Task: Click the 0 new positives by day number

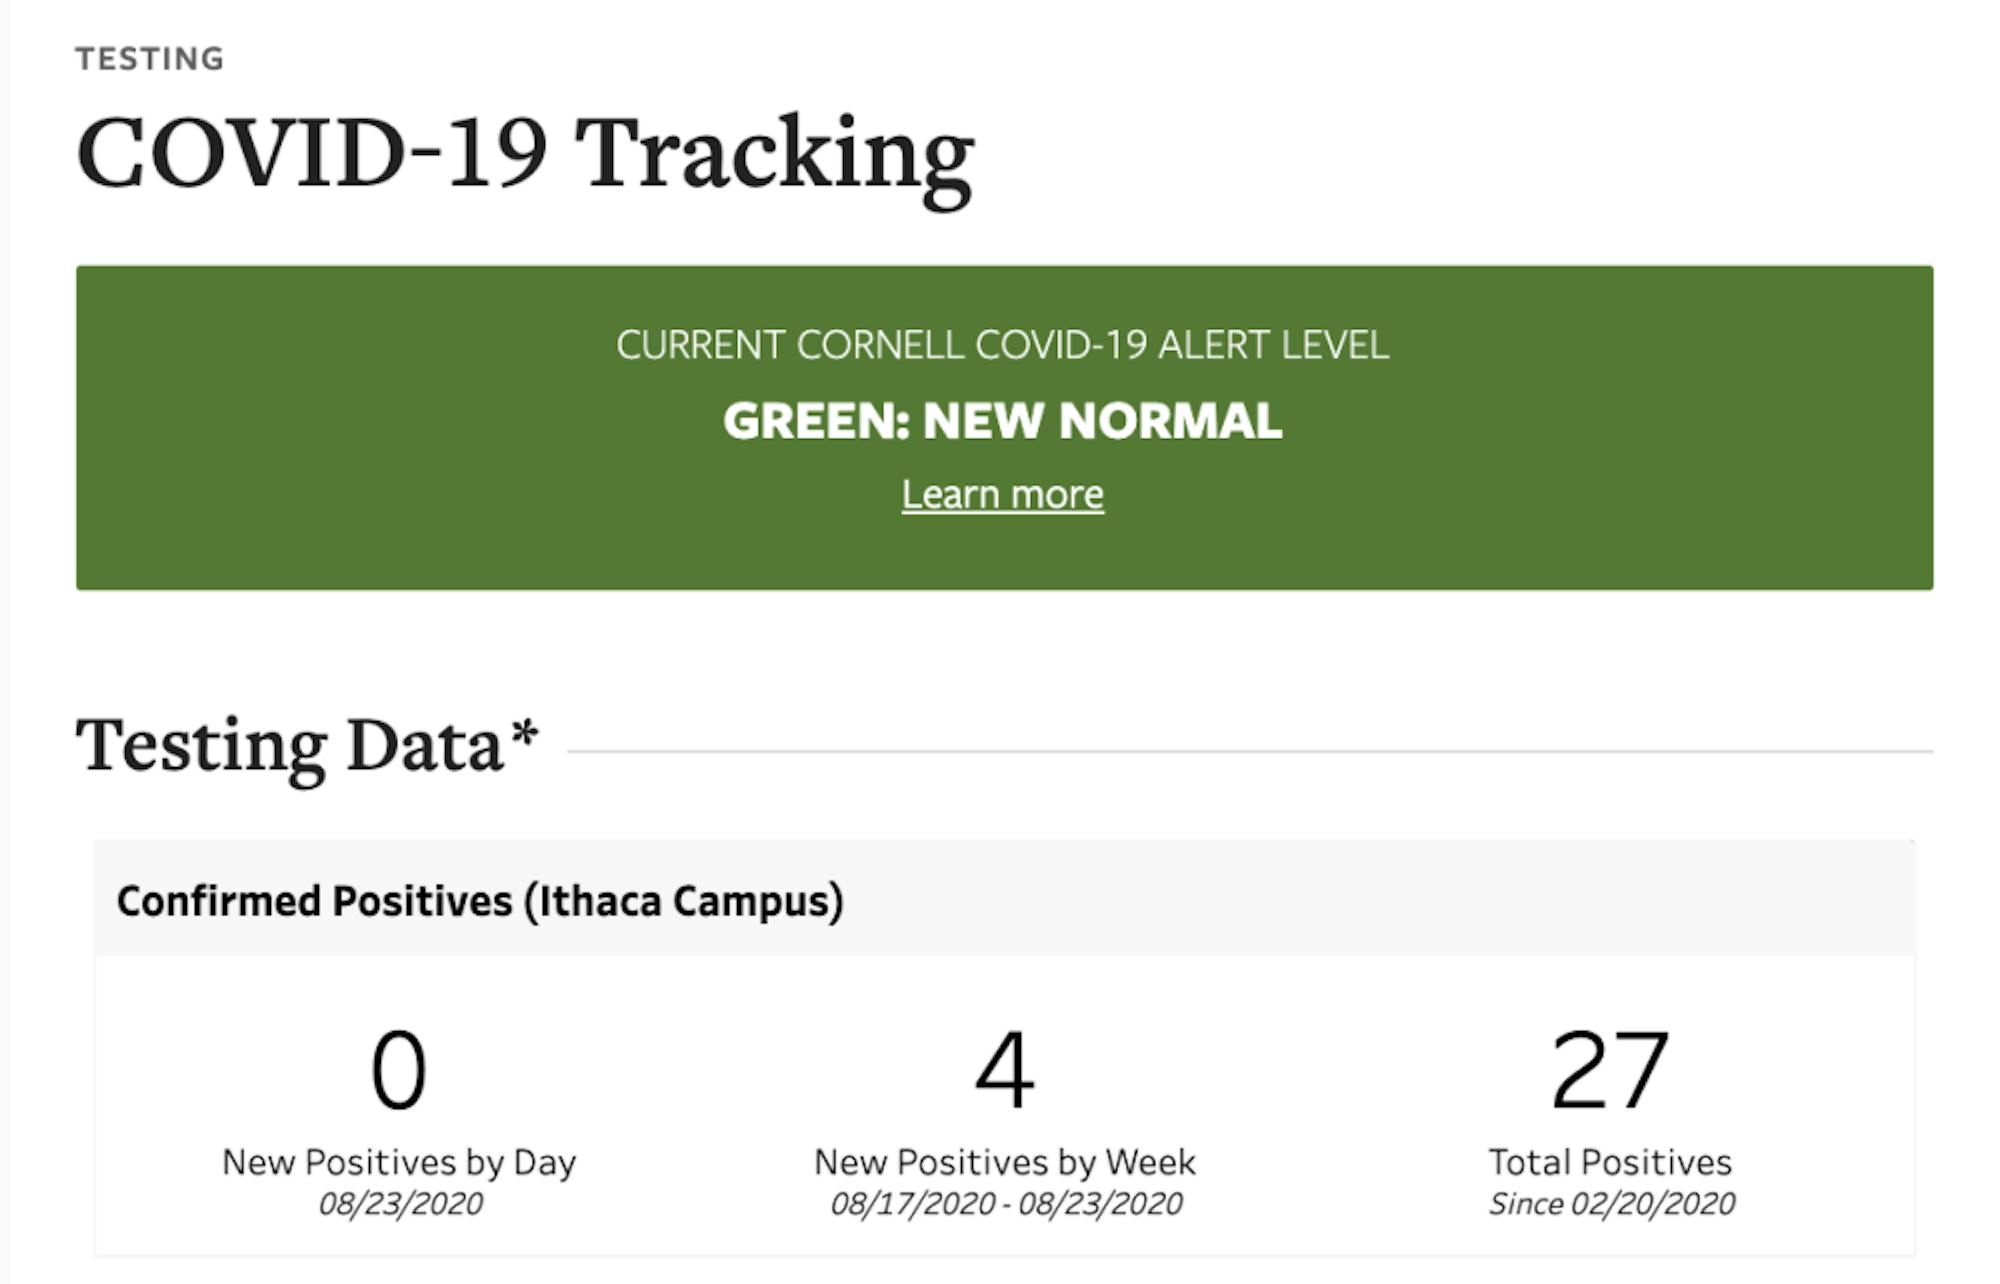Action: coord(399,1071)
